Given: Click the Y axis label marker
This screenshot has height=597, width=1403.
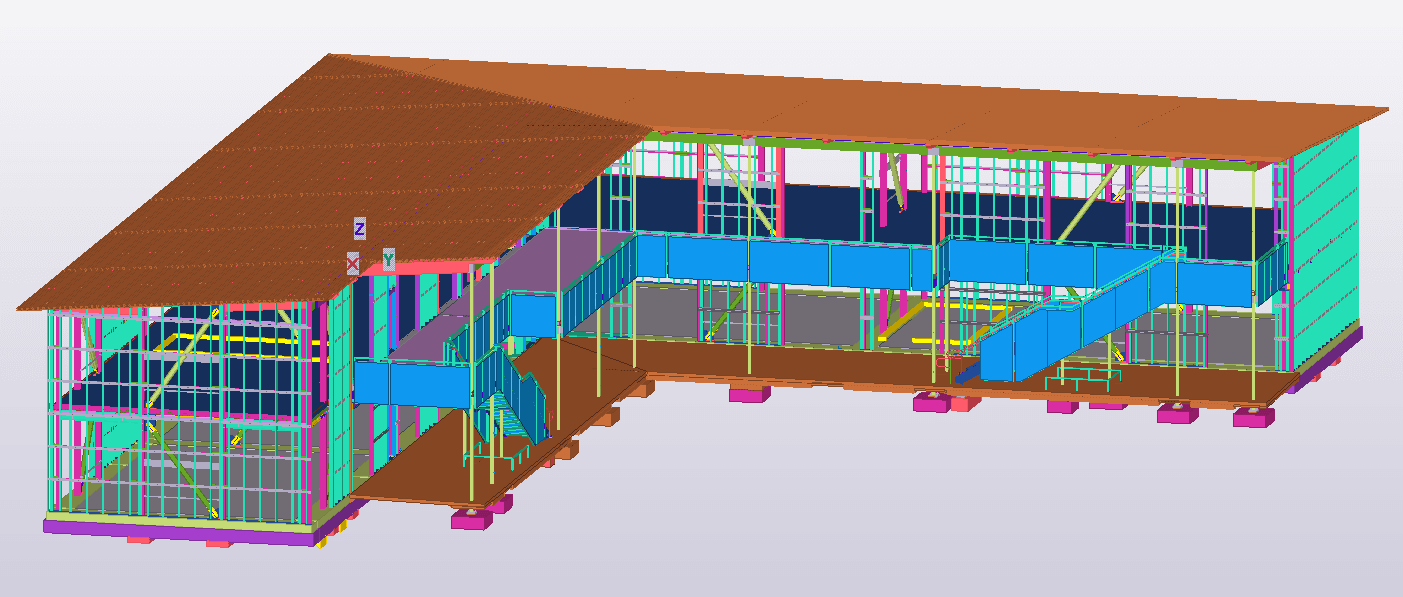Looking at the screenshot, I should (x=388, y=260).
